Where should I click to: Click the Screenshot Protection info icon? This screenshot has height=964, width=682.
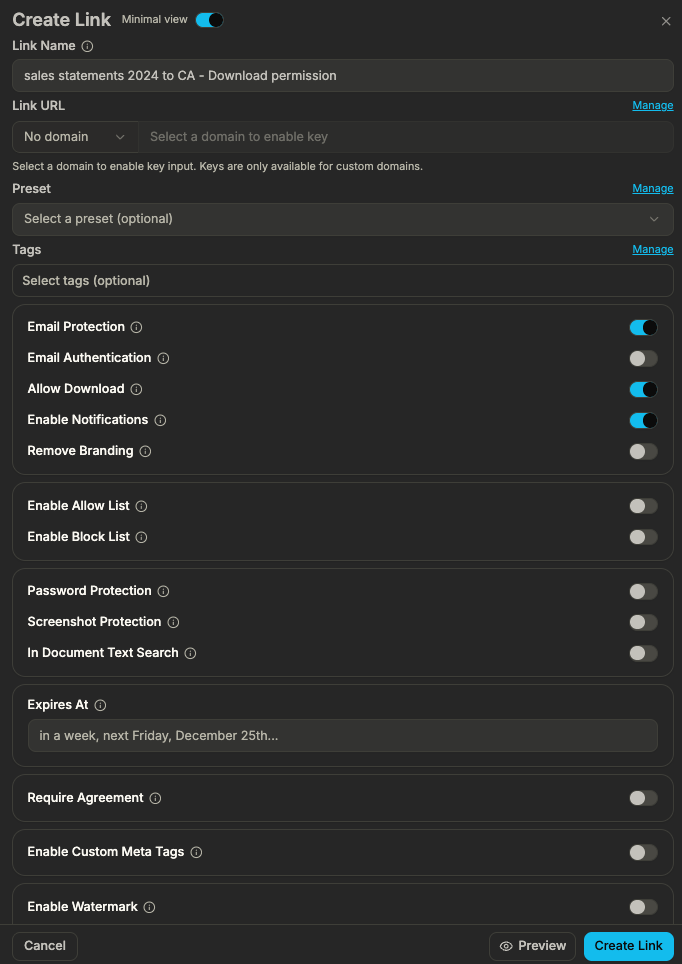[x=174, y=622]
